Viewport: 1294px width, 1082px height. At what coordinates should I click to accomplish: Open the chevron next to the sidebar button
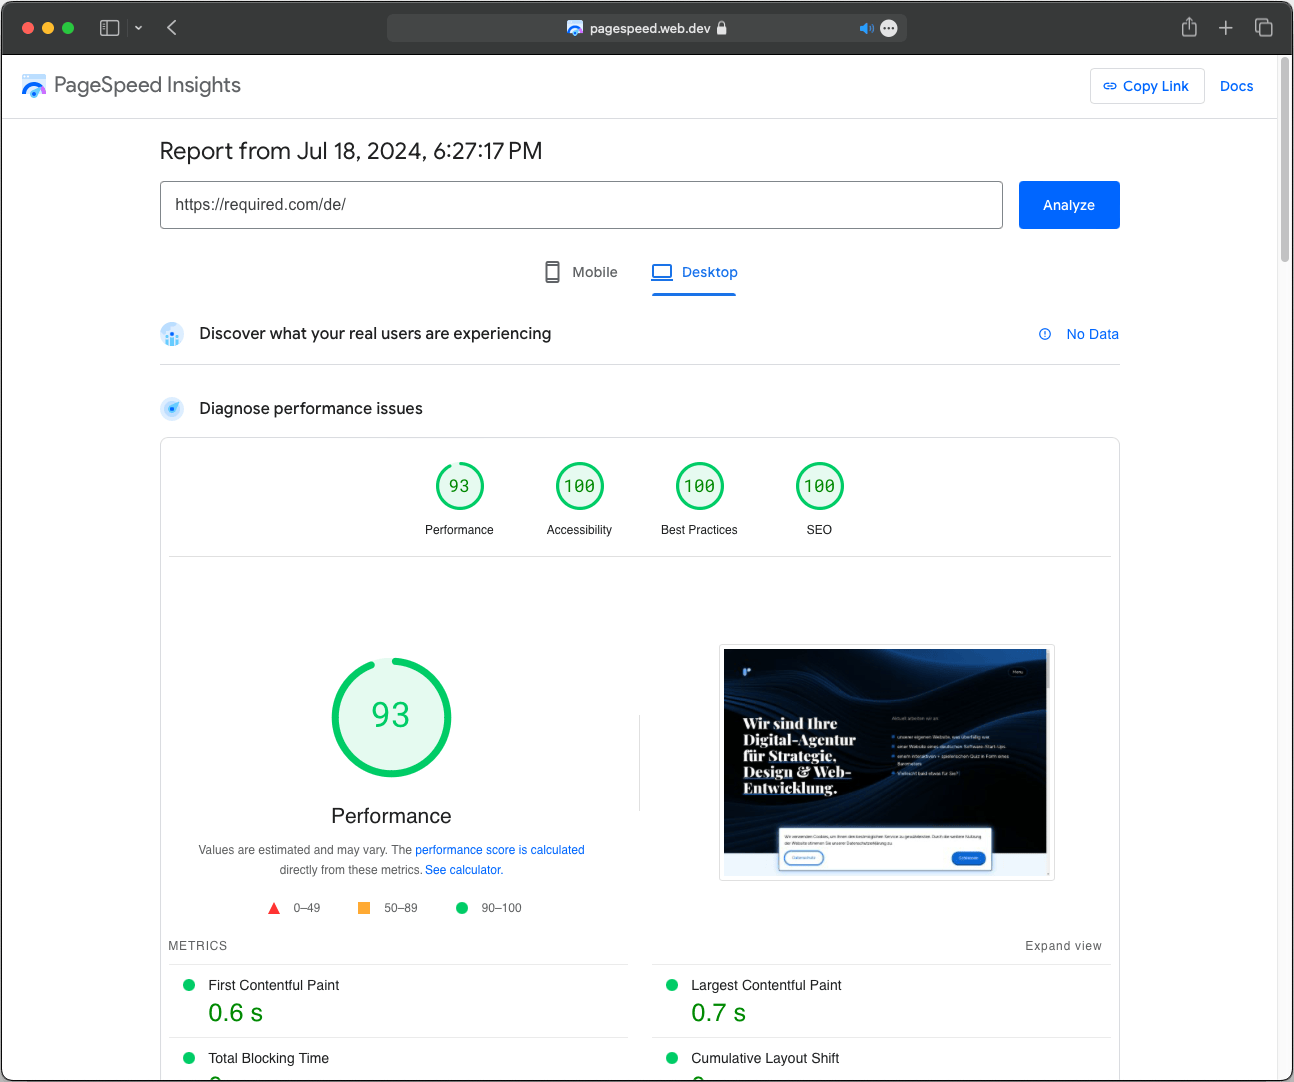pos(138,28)
